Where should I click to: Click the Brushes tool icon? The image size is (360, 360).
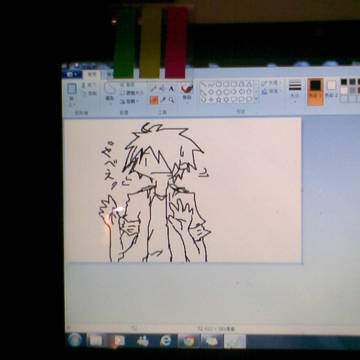pyautogui.click(x=187, y=88)
